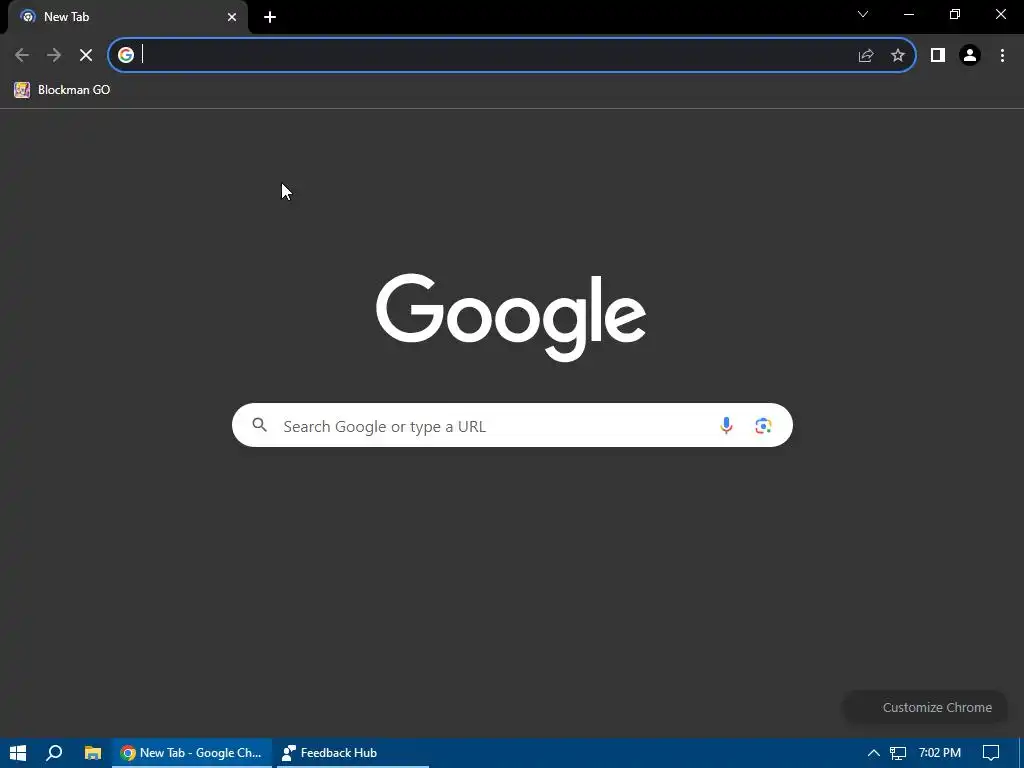The width and height of the screenshot is (1024, 768).
Task: Open the side panel icon
Action: point(938,56)
